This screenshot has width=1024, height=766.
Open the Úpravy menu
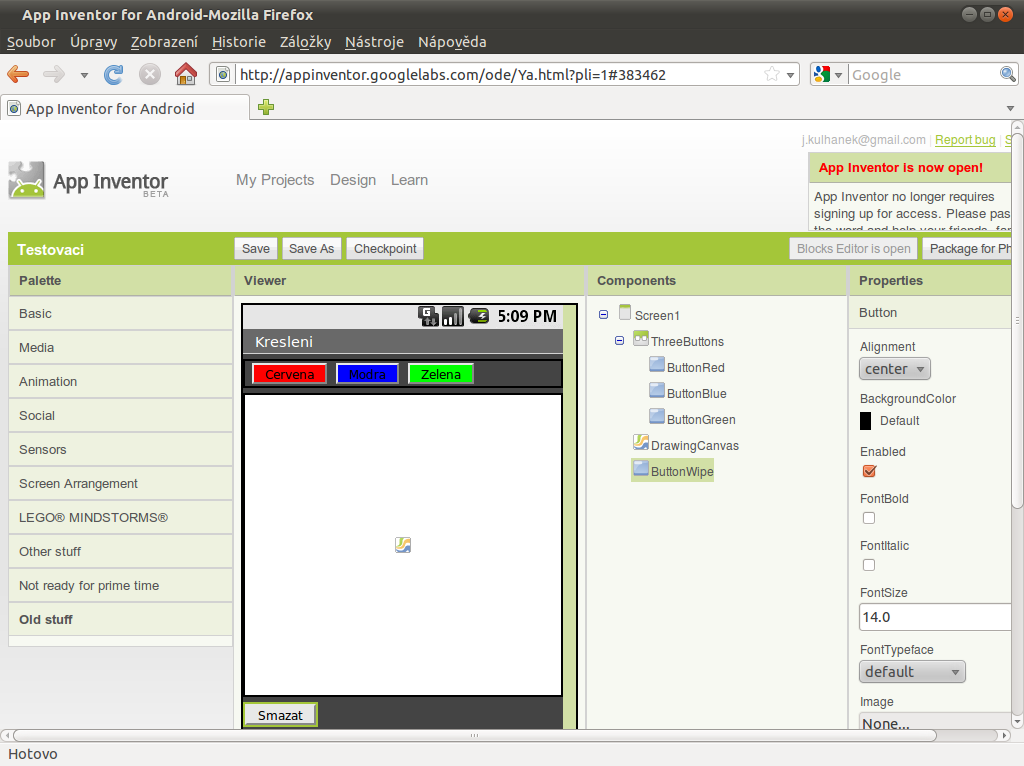tap(94, 42)
